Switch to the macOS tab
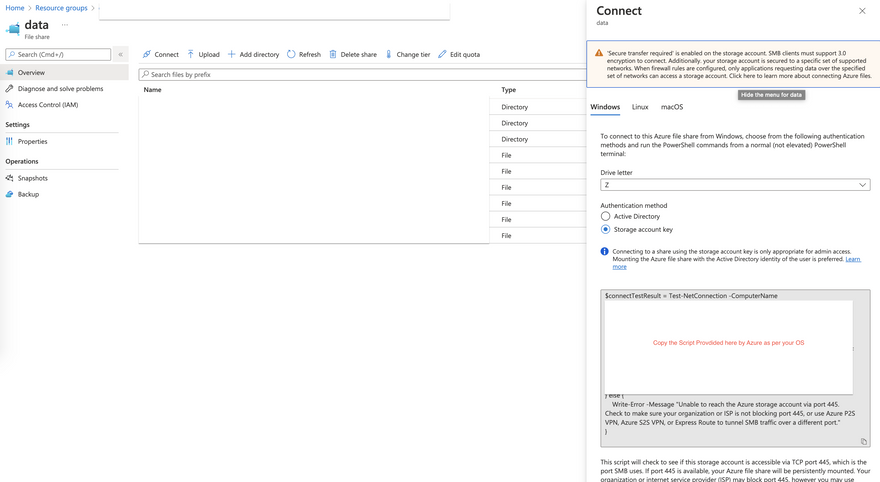 tap(672, 107)
